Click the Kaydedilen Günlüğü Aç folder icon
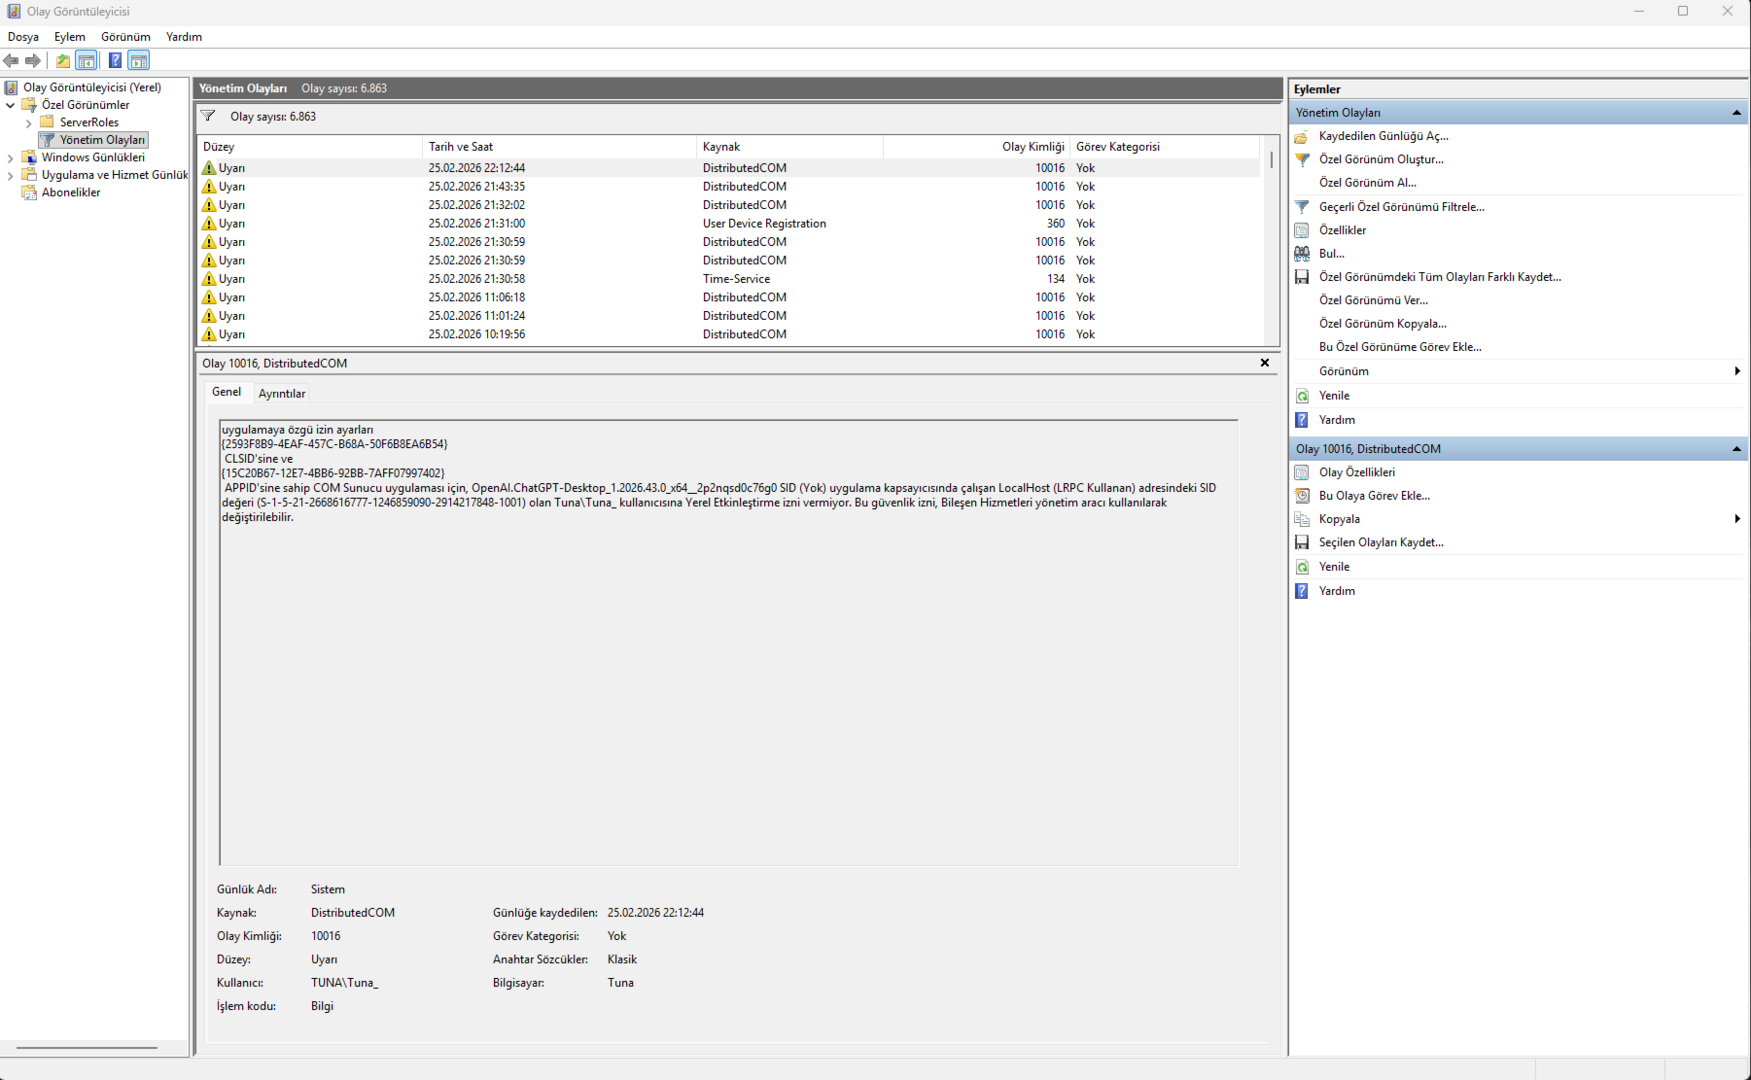The width and height of the screenshot is (1751, 1080). point(1302,136)
